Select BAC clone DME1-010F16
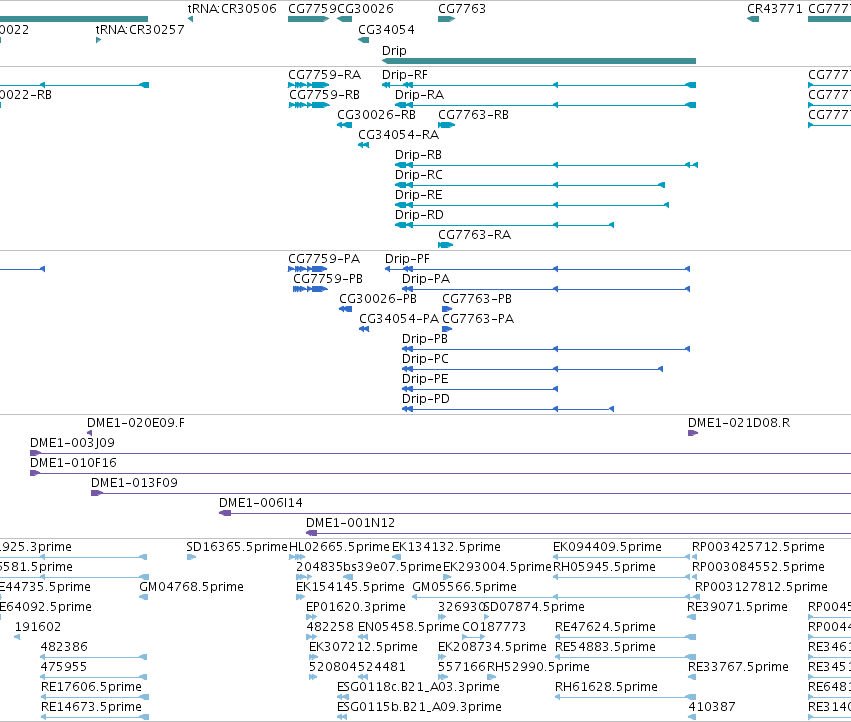The width and height of the screenshot is (851, 722). pyautogui.click(x=440, y=473)
